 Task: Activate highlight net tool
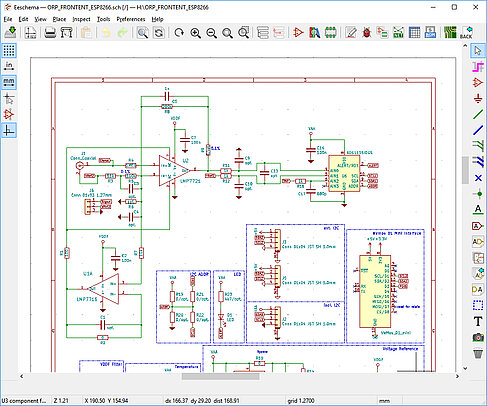click(478, 67)
